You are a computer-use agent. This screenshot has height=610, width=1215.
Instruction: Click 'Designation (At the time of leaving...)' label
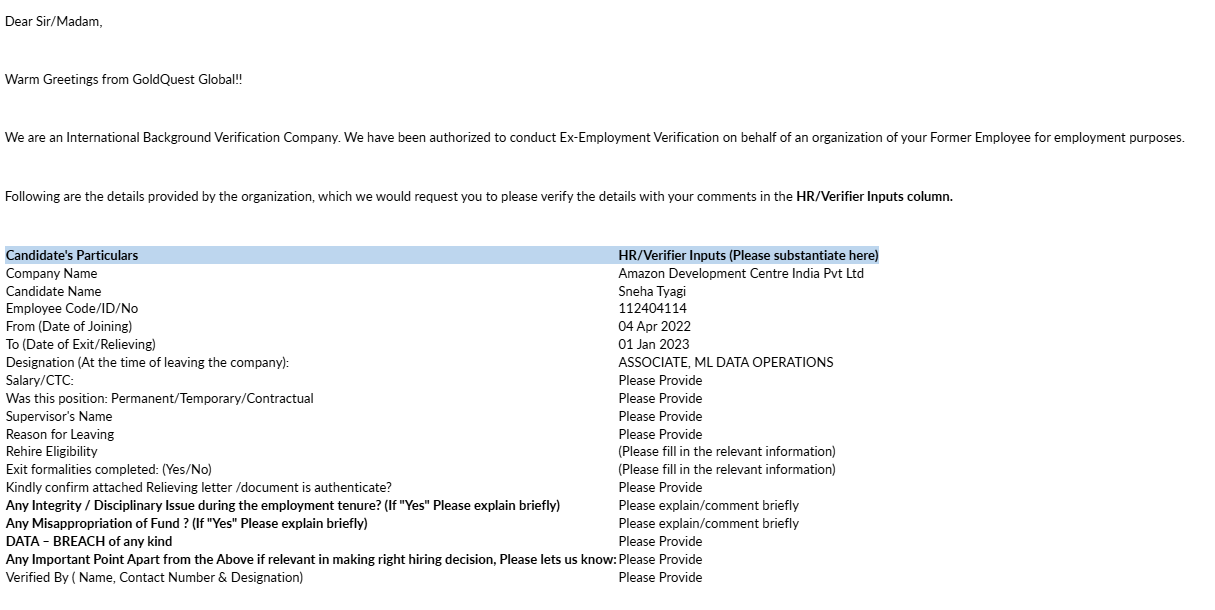[x=147, y=363]
